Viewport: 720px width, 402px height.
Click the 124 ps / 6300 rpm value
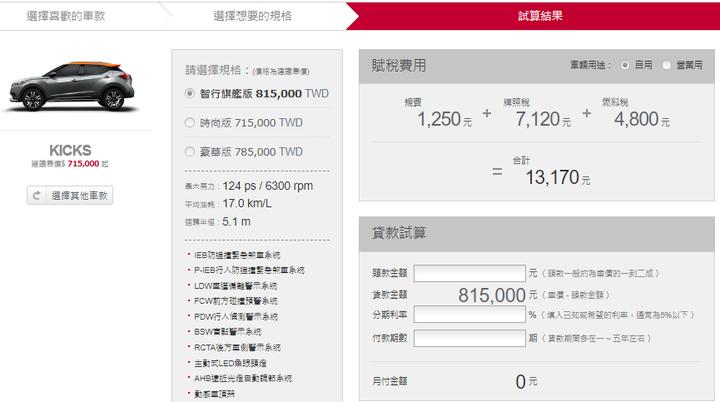pyautogui.click(x=268, y=186)
